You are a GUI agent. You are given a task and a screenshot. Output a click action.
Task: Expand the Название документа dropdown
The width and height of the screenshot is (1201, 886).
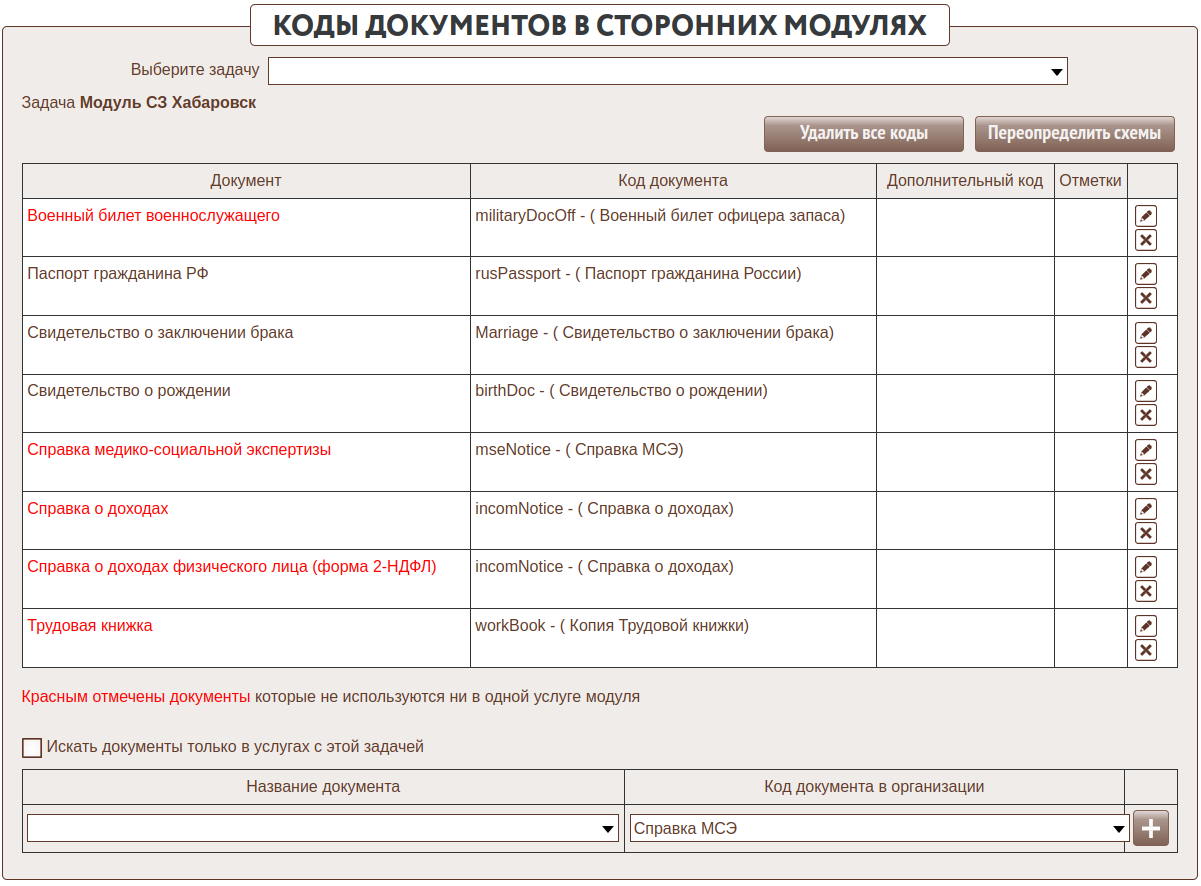(322, 829)
